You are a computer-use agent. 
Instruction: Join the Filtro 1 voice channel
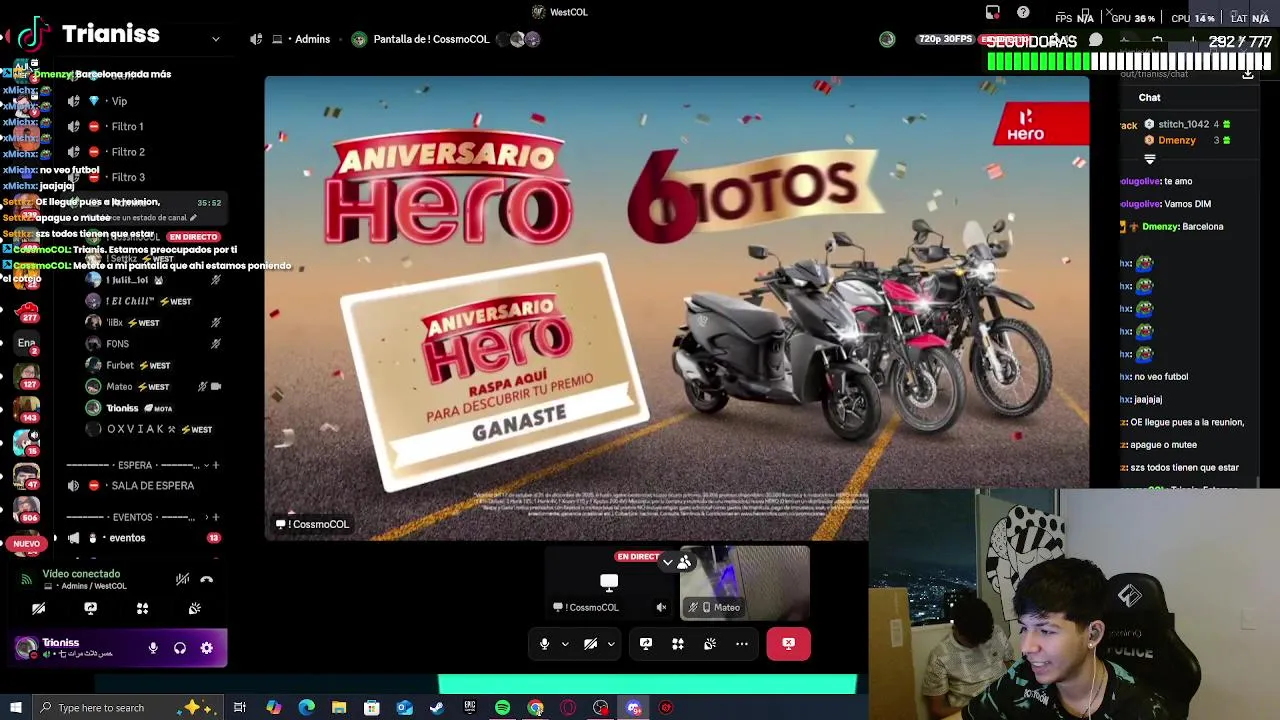[128, 126]
